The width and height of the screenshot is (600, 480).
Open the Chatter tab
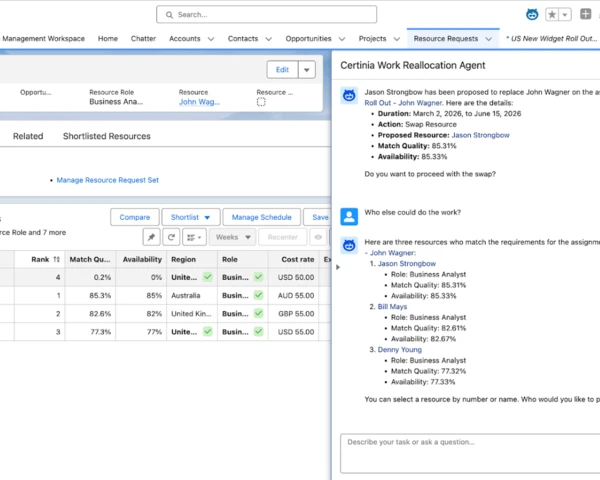coord(143,39)
